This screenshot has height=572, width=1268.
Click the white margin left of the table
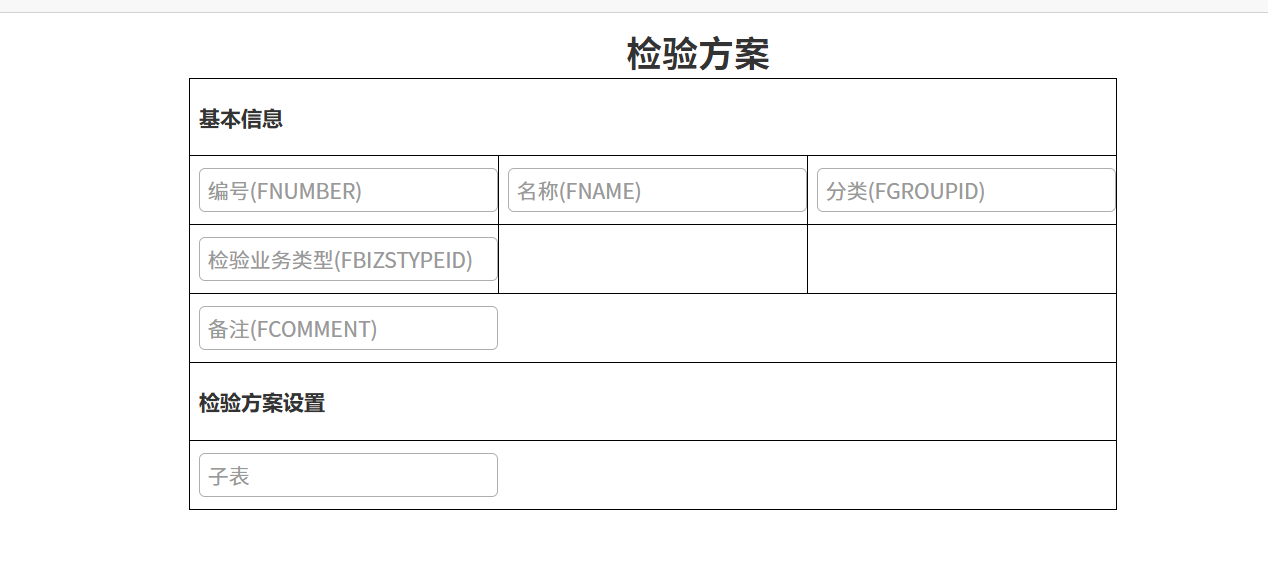coord(95,300)
